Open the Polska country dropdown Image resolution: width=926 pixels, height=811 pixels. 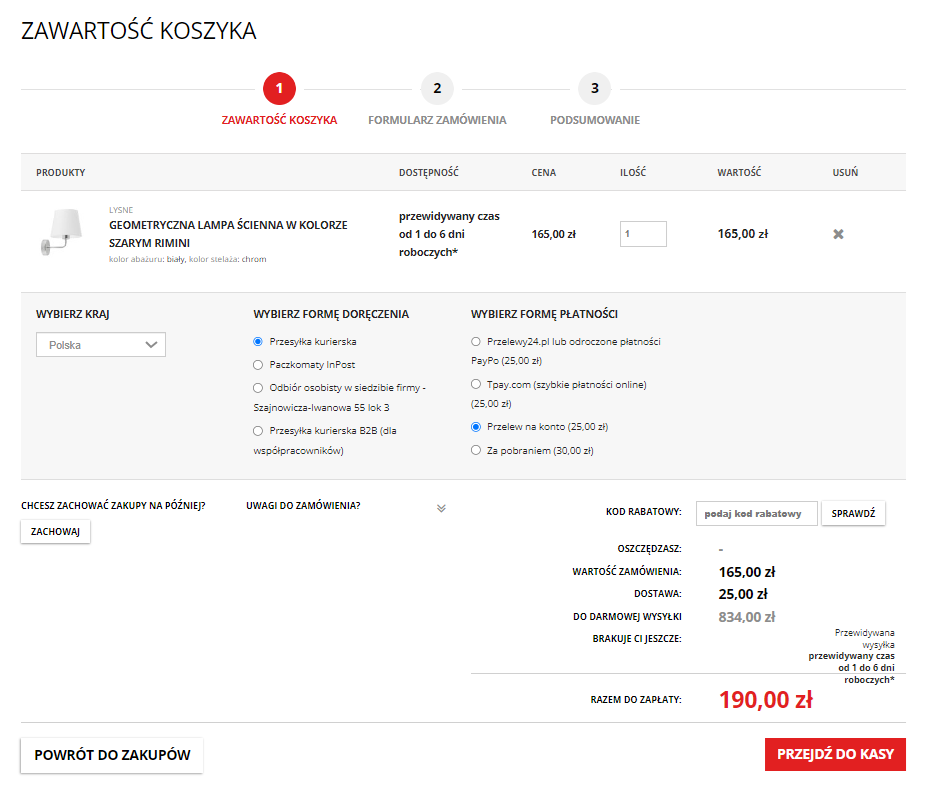tap(101, 344)
